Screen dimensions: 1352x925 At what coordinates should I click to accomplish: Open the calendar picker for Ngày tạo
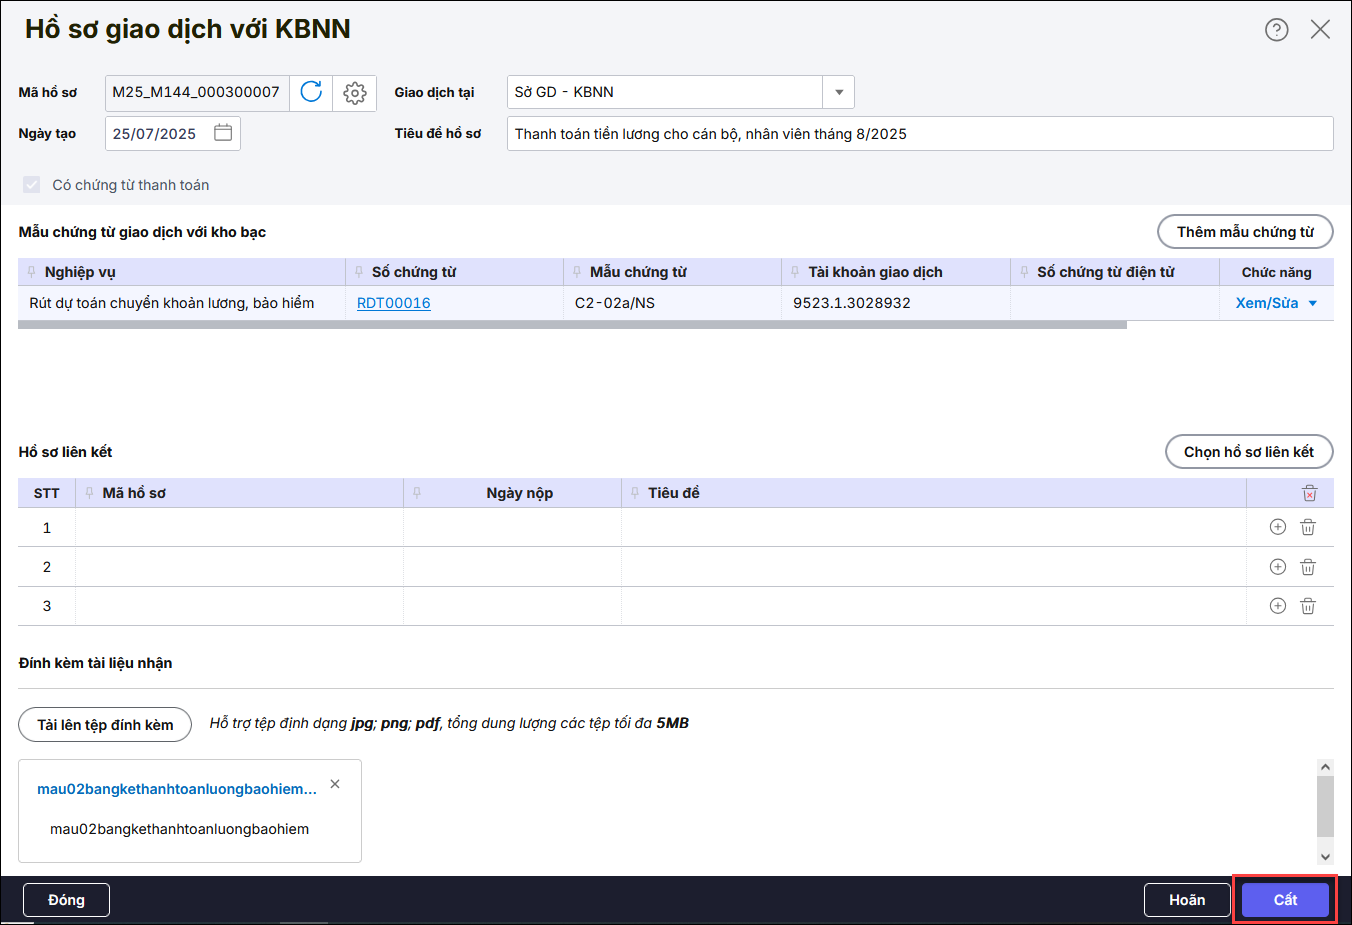click(x=223, y=133)
